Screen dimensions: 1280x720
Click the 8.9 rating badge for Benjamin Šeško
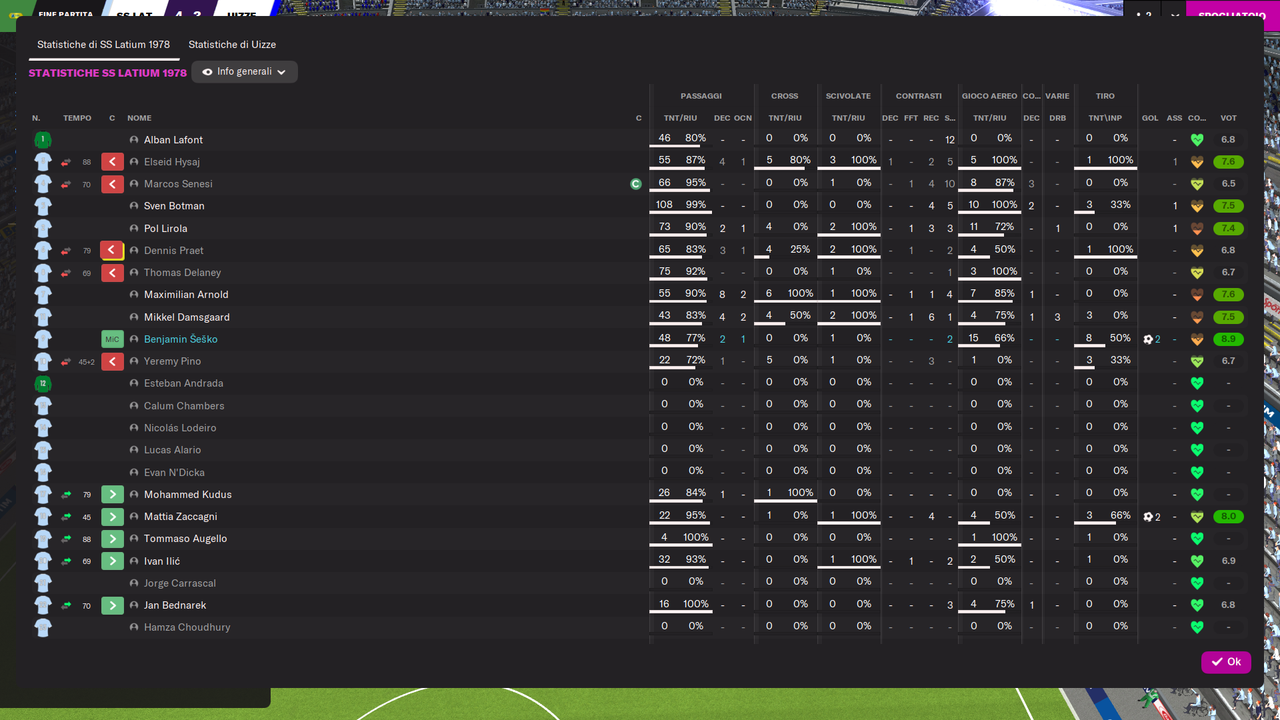click(1228, 339)
